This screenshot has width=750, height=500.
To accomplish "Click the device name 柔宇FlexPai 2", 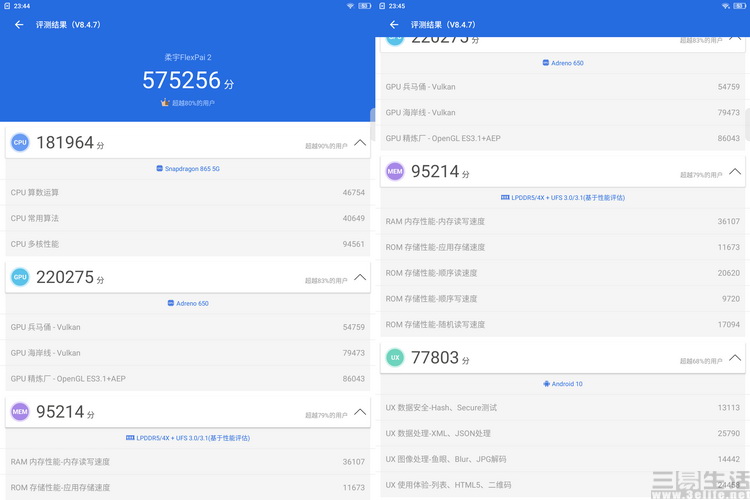I will 188,57.
